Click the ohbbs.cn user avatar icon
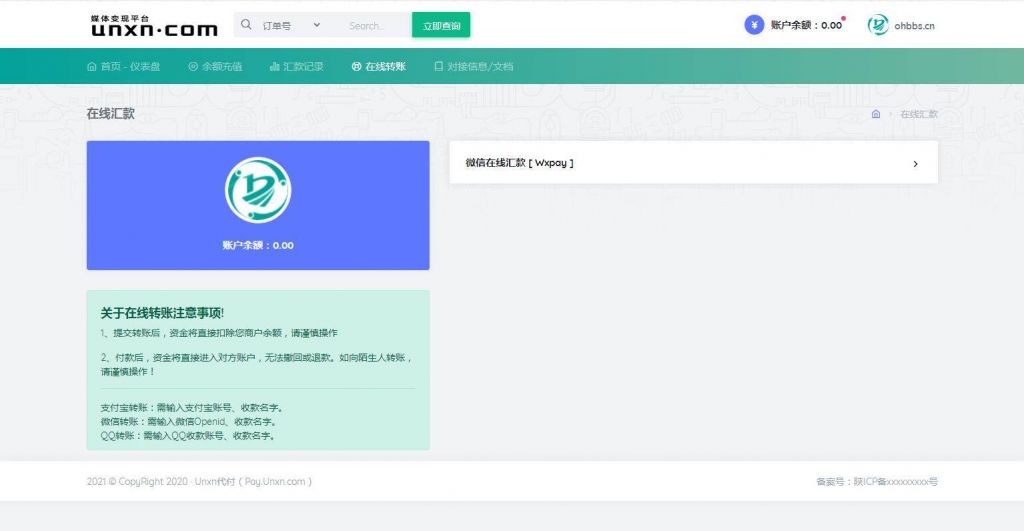 [878, 25]
